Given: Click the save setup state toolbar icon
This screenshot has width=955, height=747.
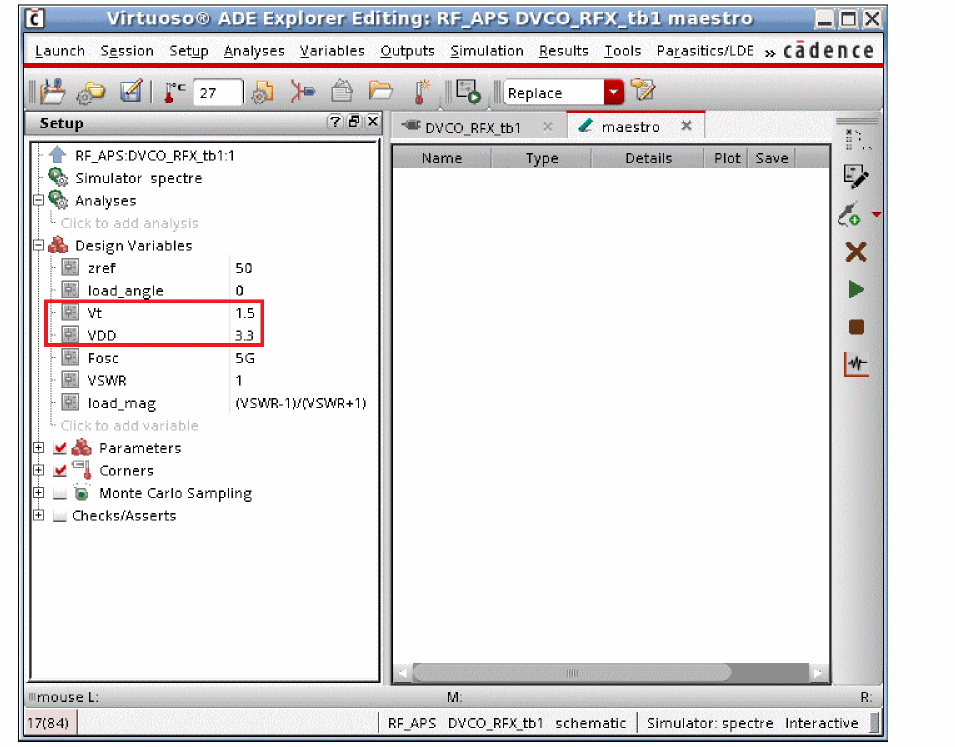Looking at the screenshot, I should pyautogui.click(x=52, y=91).
